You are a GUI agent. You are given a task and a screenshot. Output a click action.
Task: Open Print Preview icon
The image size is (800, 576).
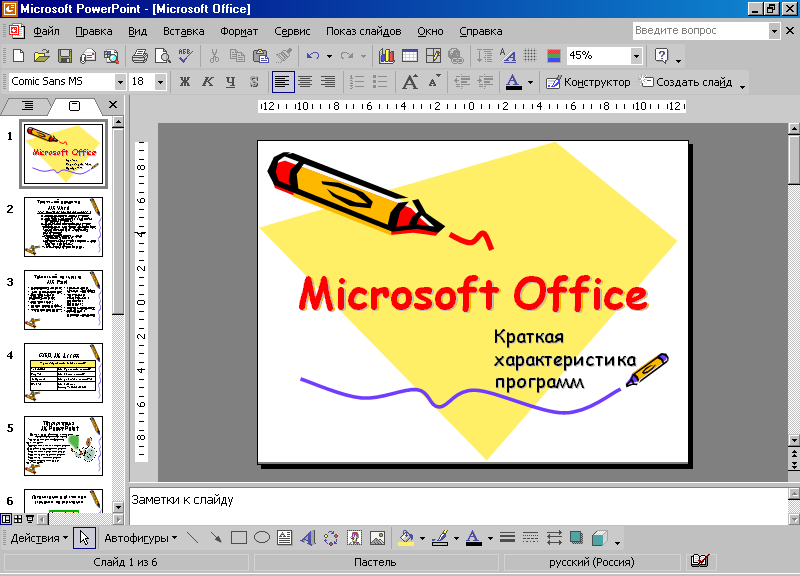point(162,56)
